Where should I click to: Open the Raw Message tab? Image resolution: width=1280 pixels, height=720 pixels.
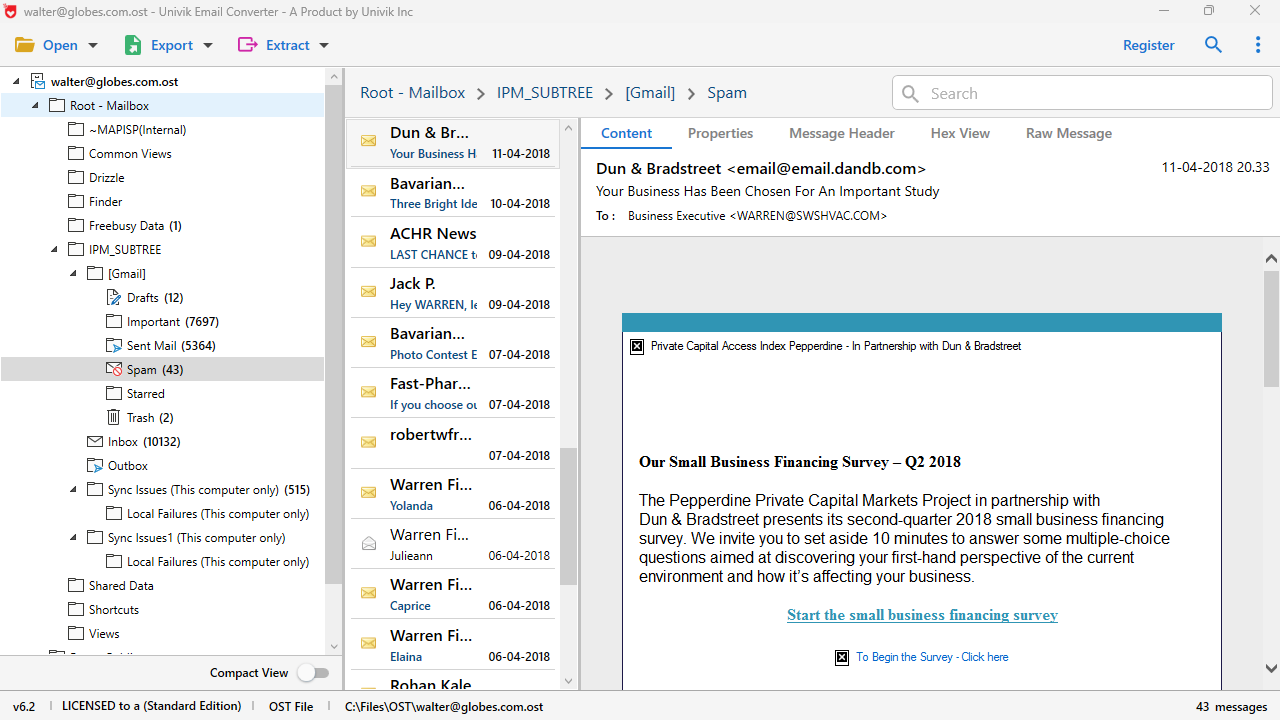point(1068,133)
